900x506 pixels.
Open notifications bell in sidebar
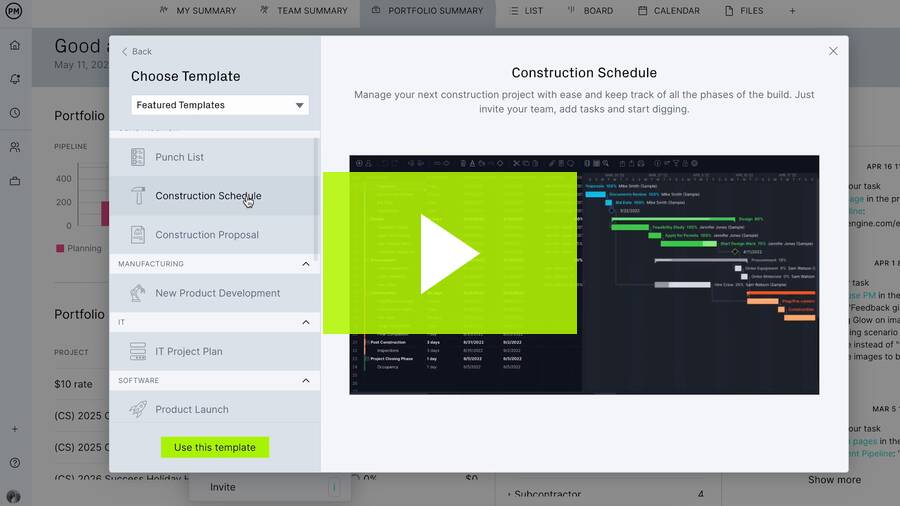pyautogui.click(x=15, y=79)
